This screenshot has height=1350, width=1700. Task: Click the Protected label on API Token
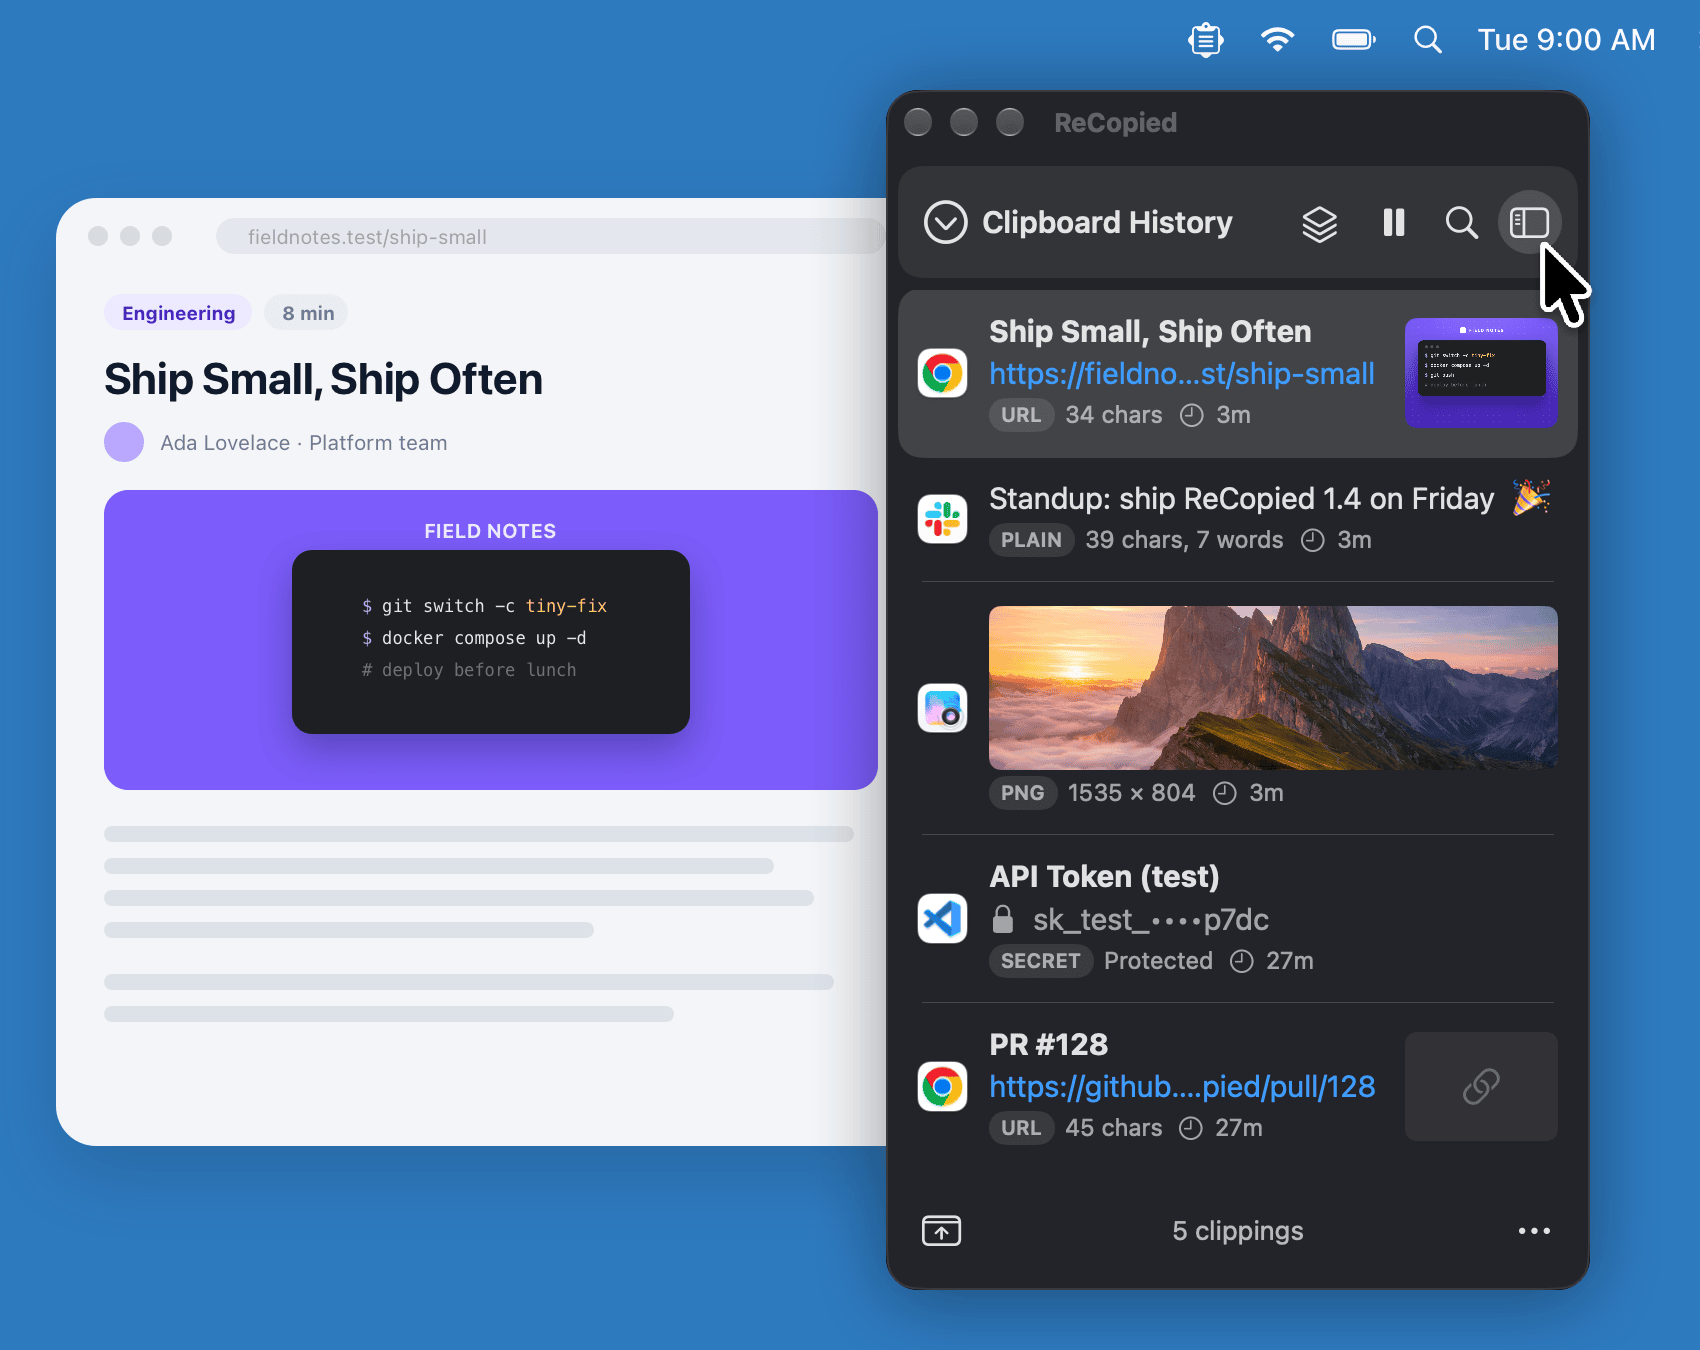pyautogui.click(x=1158, y=961)
